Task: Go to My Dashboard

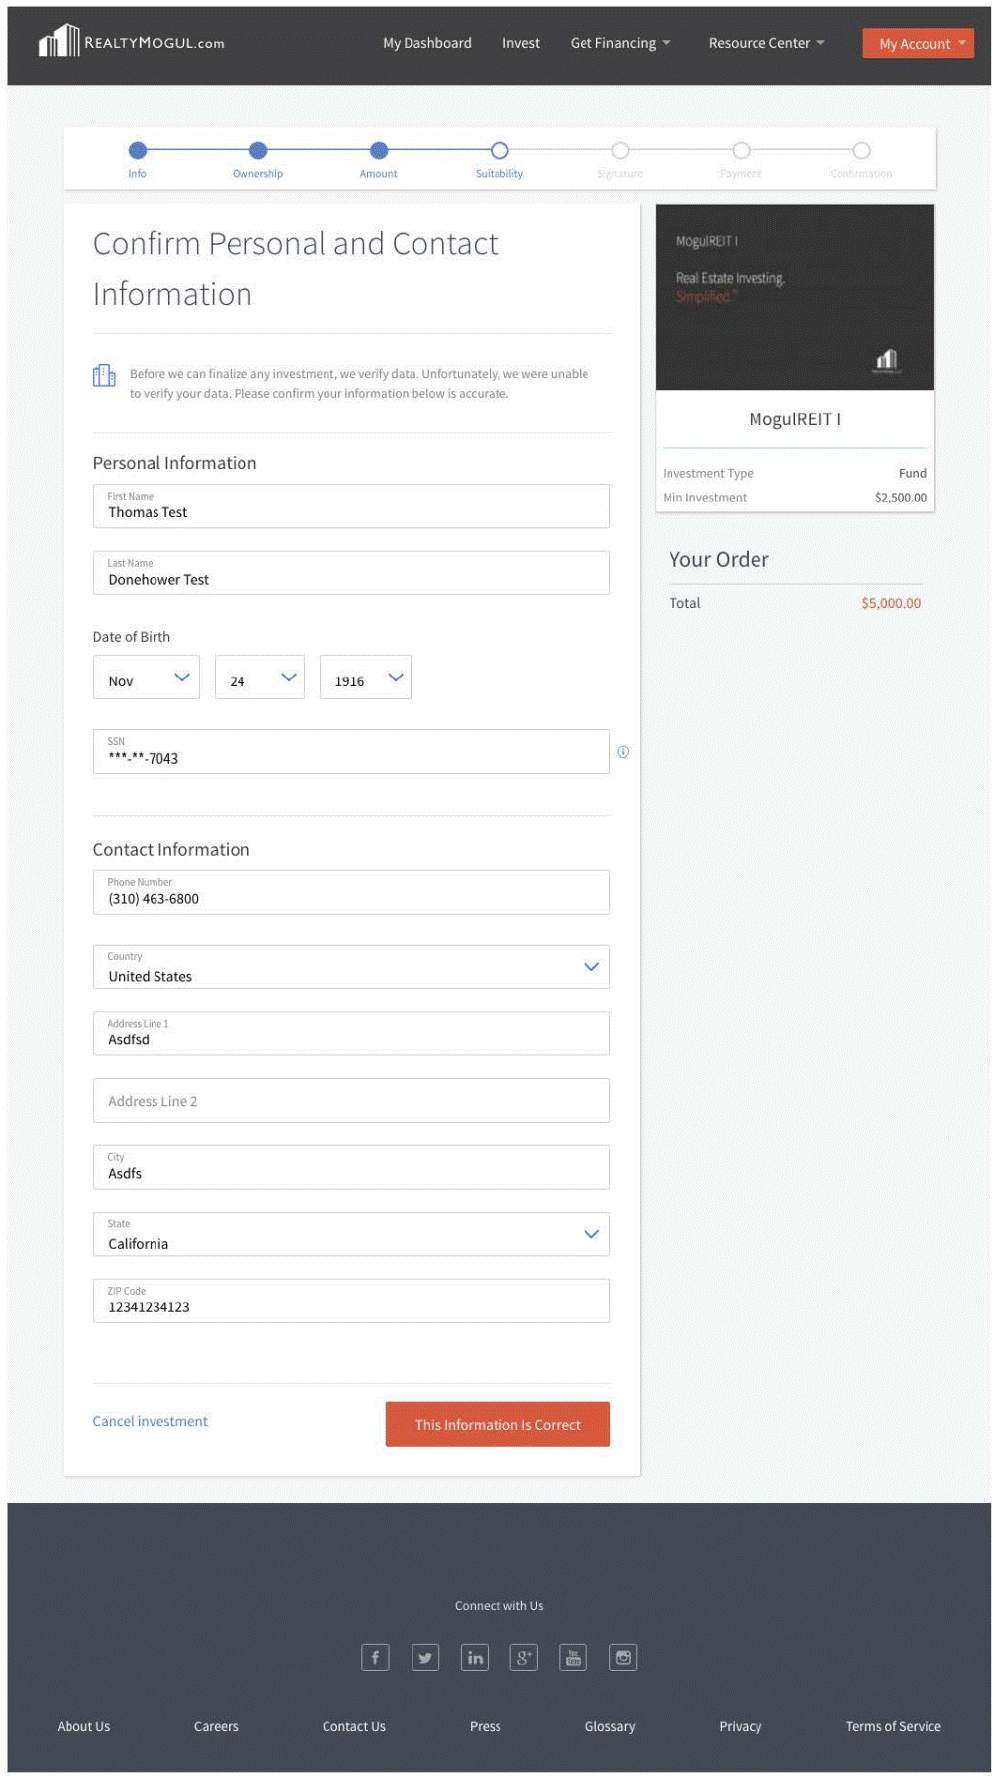Action: (x=427, y=43)
